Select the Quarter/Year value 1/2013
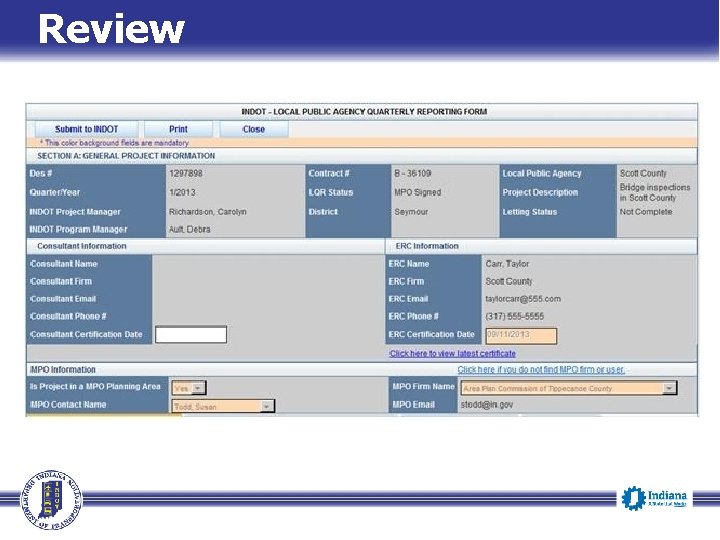The image size is (720, 540). pos(182,192)
